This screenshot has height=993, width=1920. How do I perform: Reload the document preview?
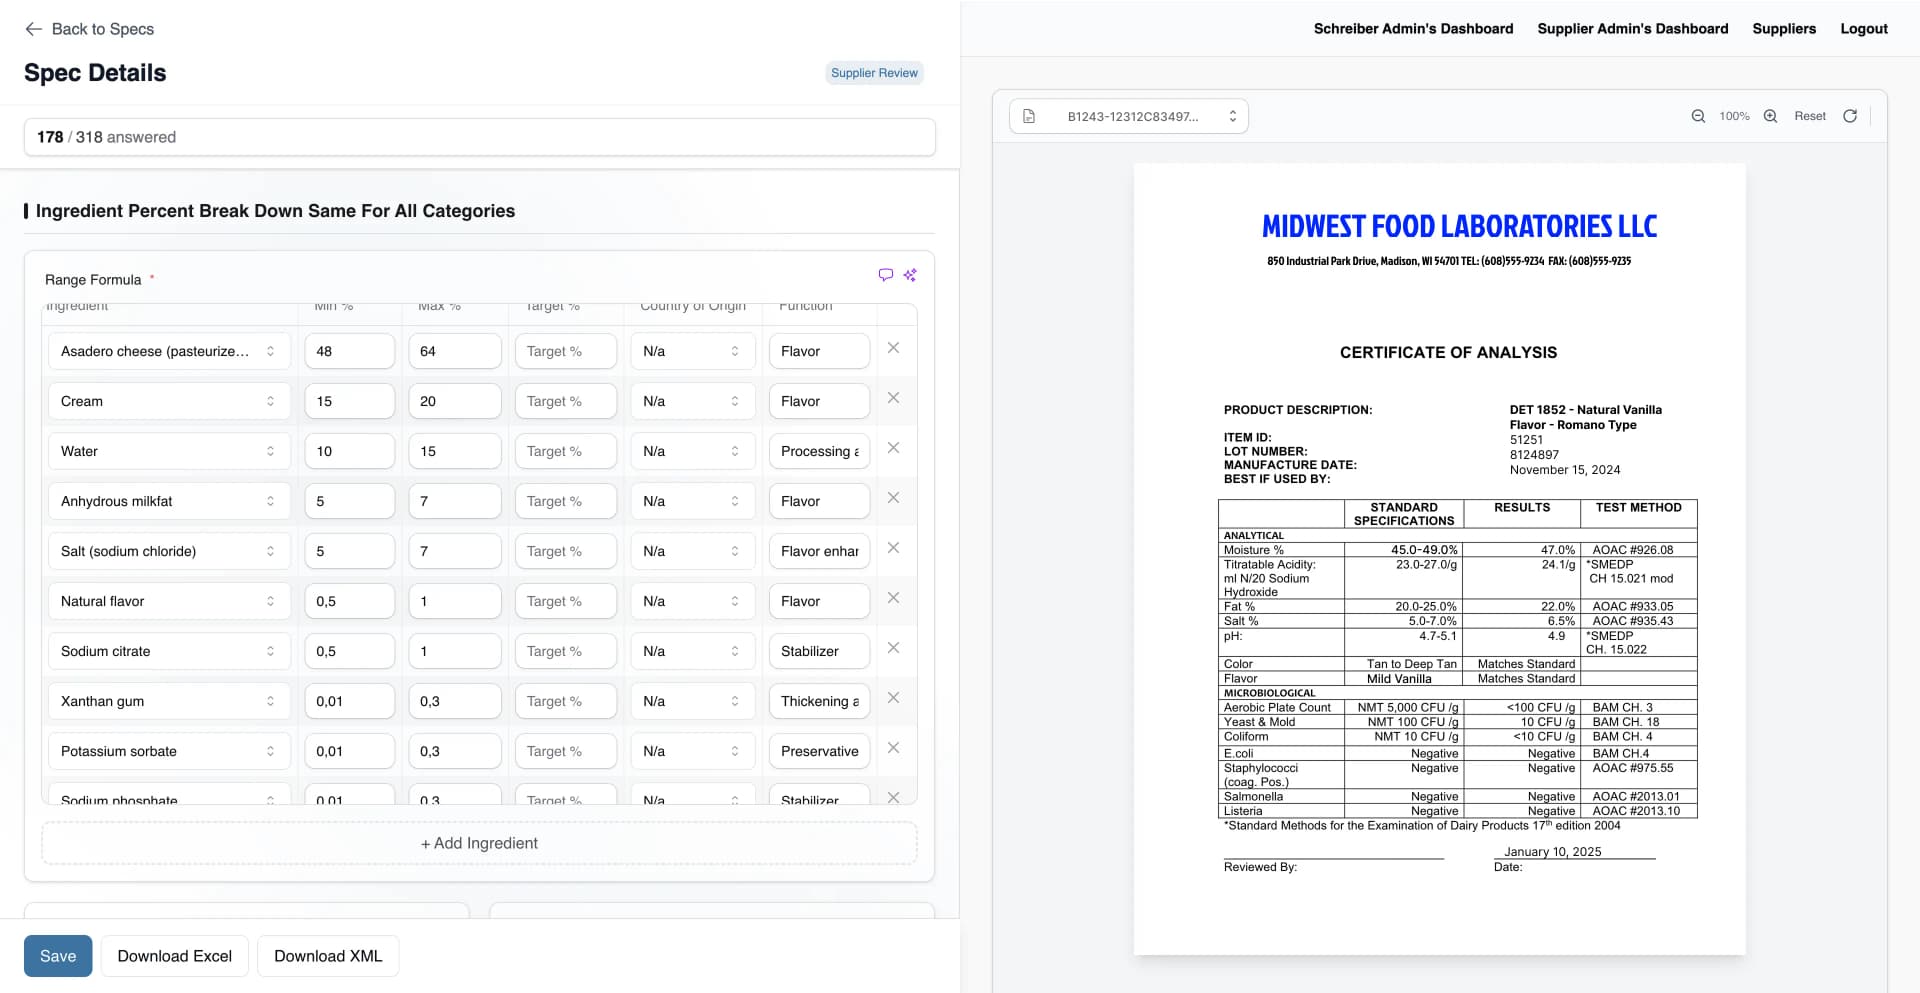1851,116
